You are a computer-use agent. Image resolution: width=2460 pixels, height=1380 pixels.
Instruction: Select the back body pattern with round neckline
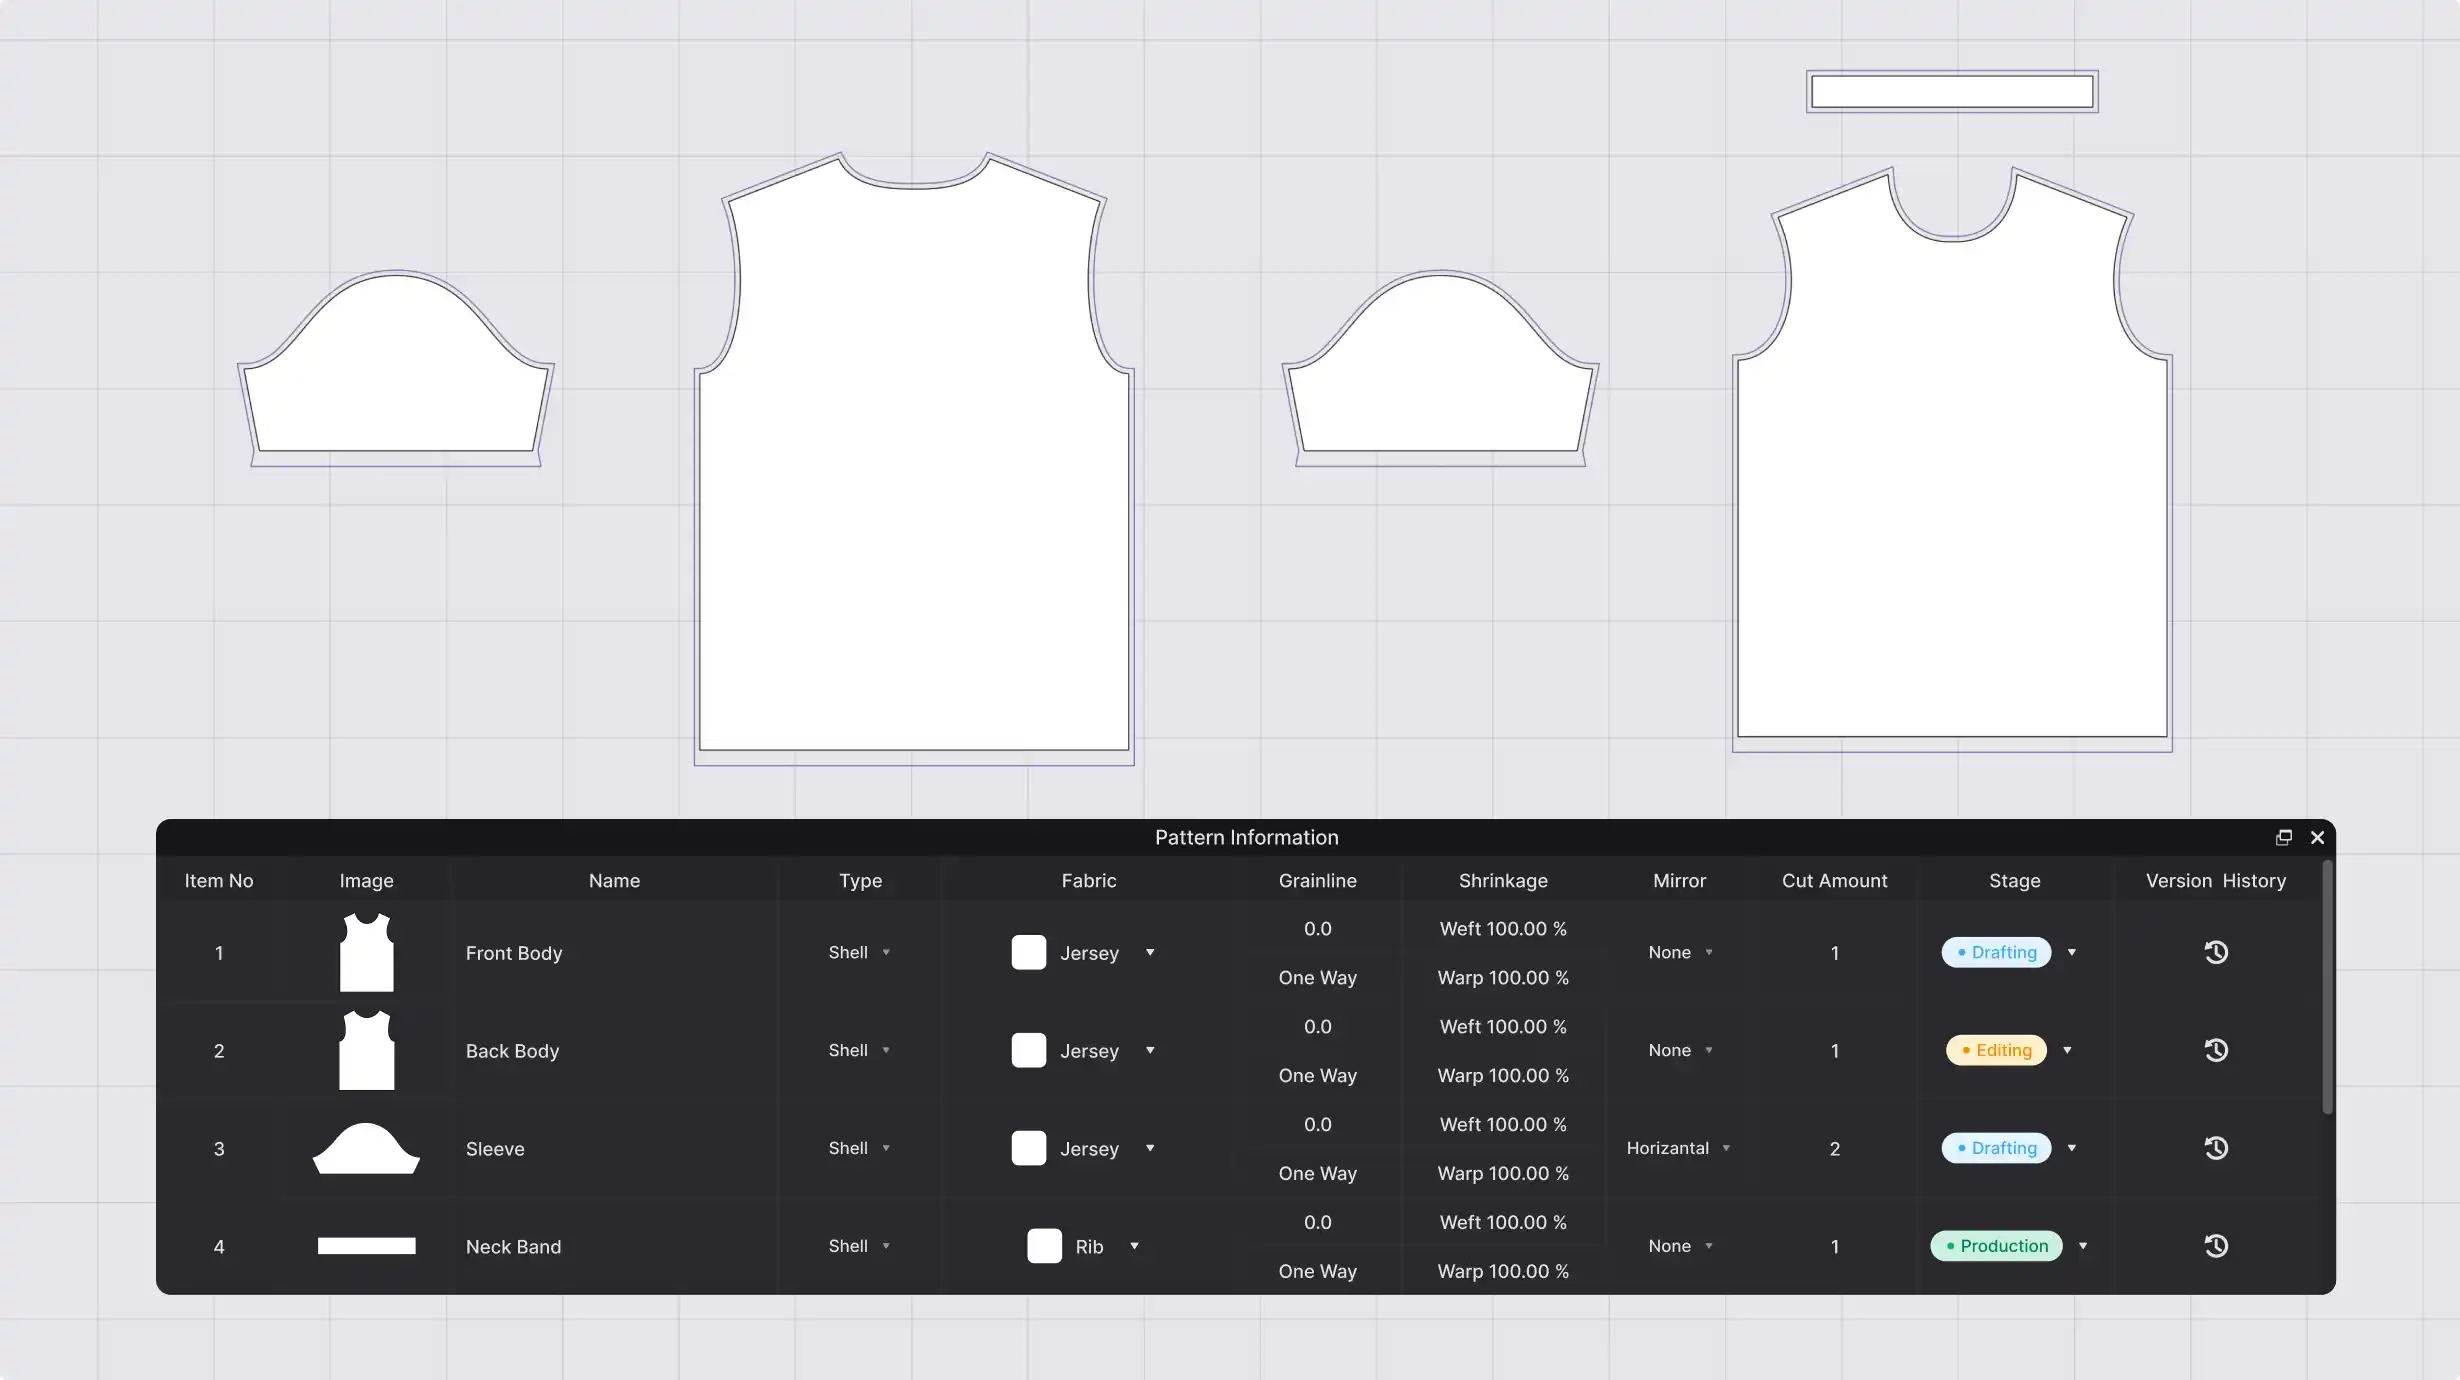pos(914,459)
